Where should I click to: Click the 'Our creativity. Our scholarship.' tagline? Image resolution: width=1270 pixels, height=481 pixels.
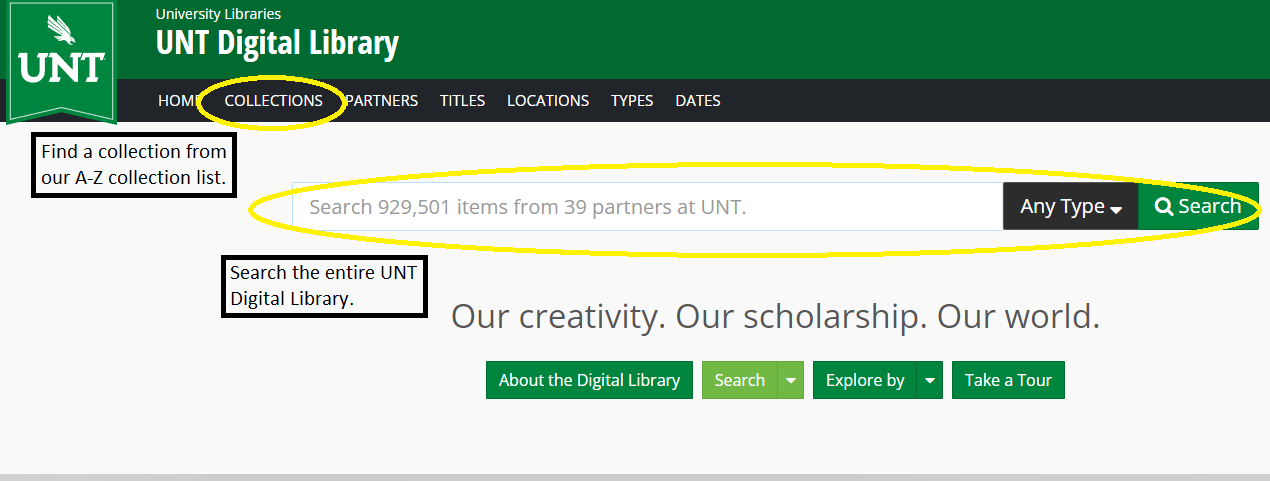tap(775, 316)
